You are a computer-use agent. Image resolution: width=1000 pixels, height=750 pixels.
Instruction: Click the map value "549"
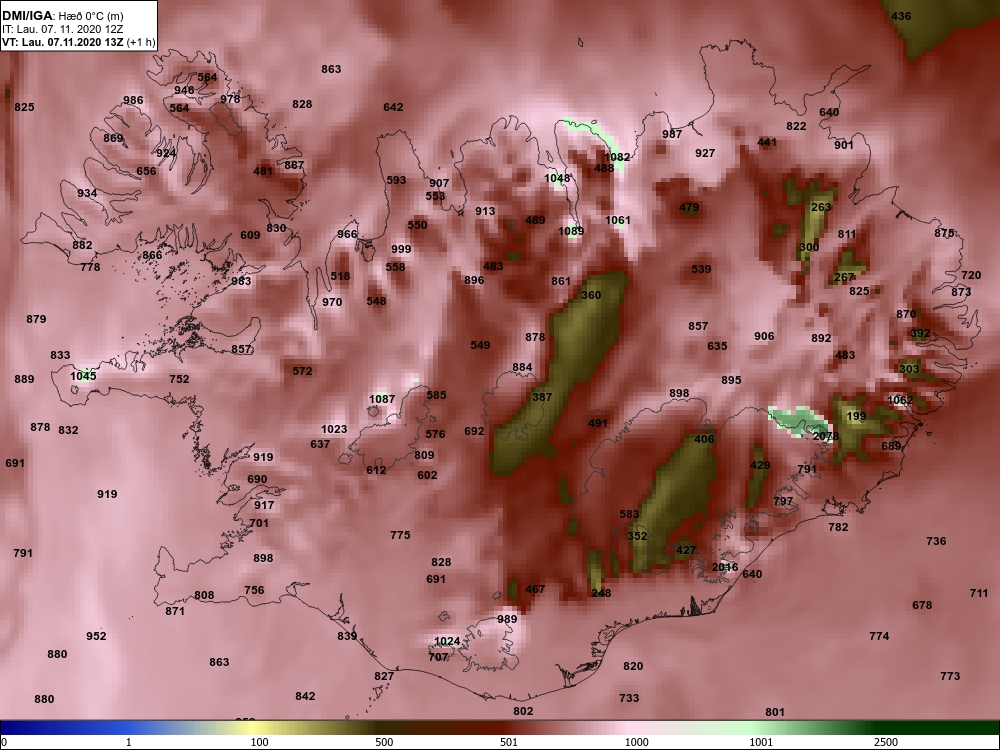point(480,345)
